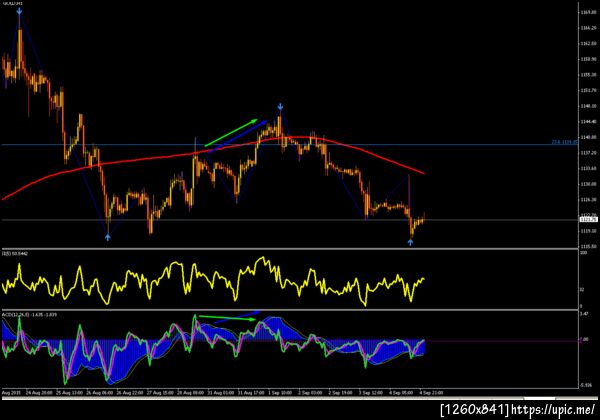Click the 24 Aug 20:00 time axis label
The image size is (600, 420).
coord(39,393)
